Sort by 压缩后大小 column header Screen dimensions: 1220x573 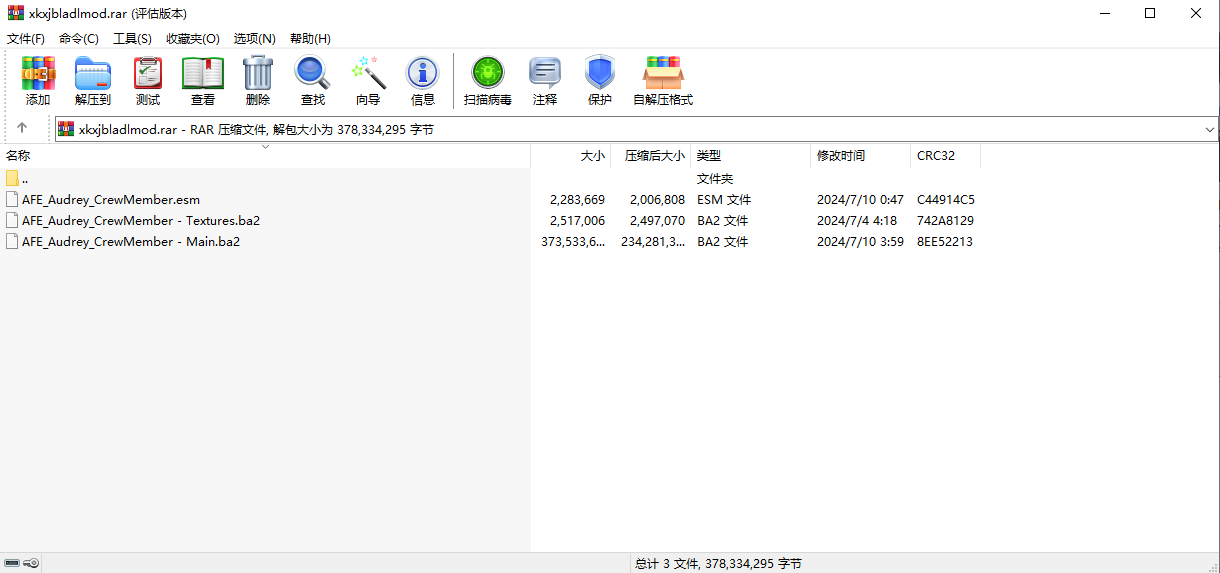[650, 156]
